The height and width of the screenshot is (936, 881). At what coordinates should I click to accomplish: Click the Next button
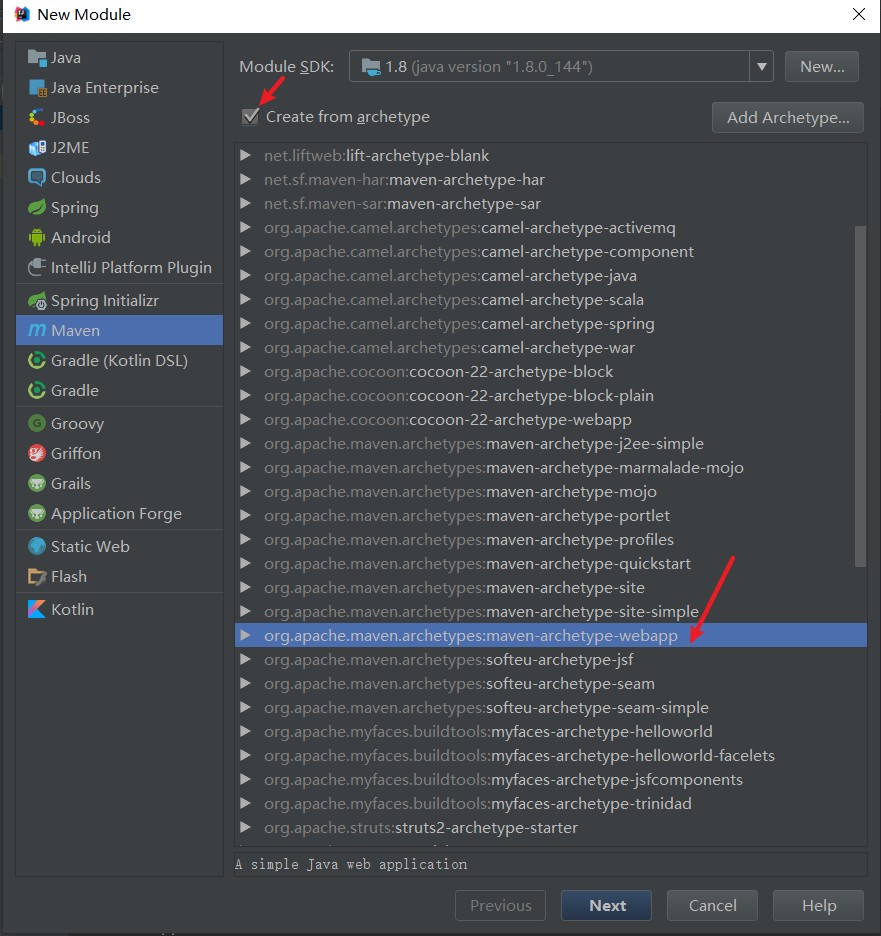[x=606, y=906]
